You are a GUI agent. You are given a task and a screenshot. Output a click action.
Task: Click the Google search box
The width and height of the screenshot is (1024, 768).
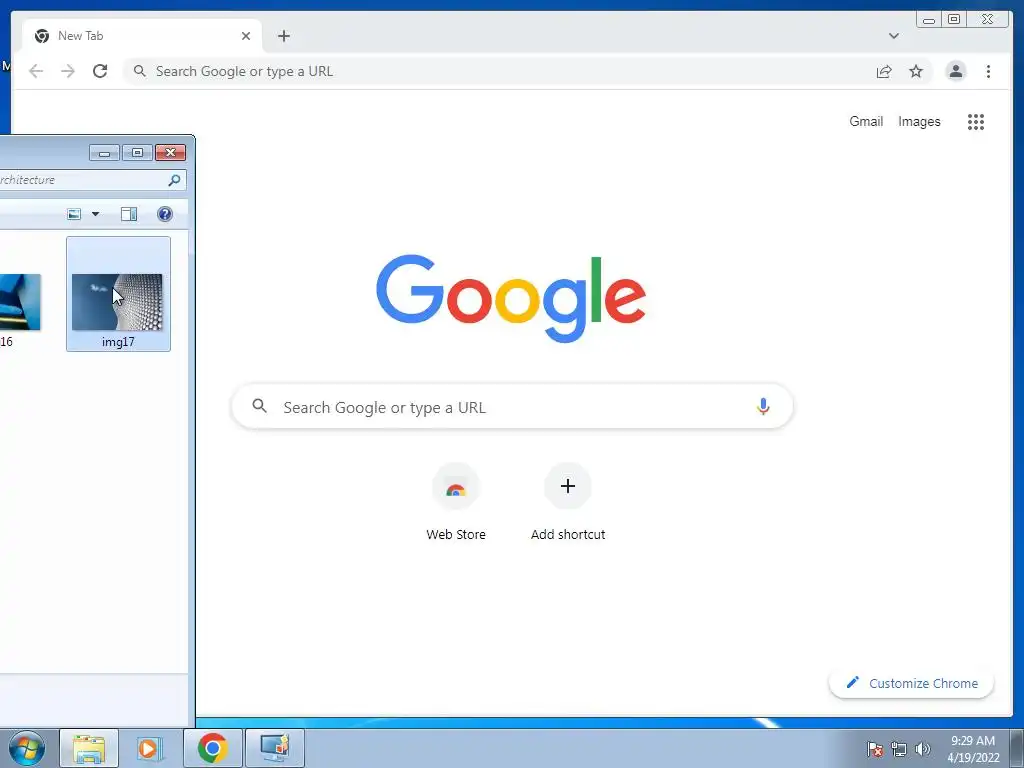pos(512,406)
